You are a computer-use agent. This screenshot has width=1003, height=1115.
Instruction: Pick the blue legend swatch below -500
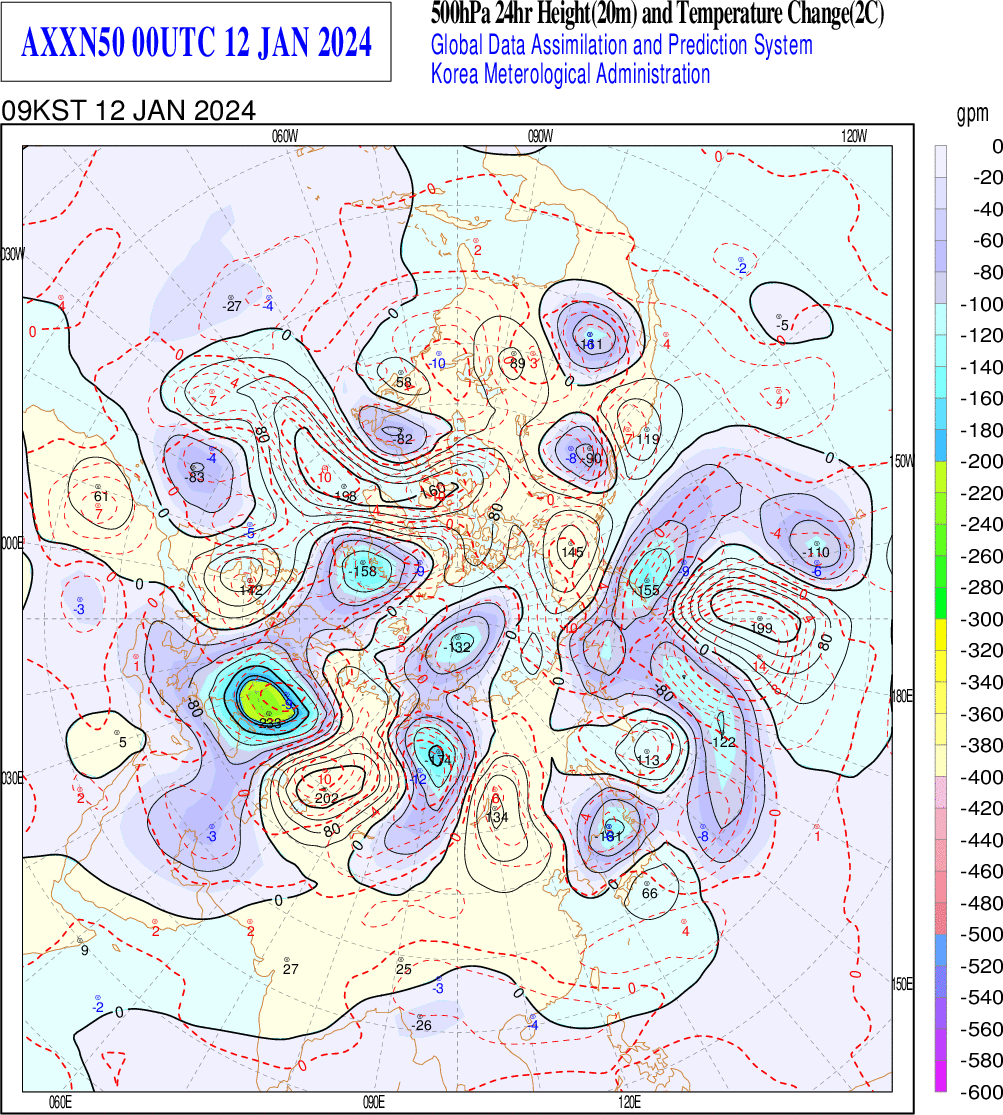click(940, 949)
